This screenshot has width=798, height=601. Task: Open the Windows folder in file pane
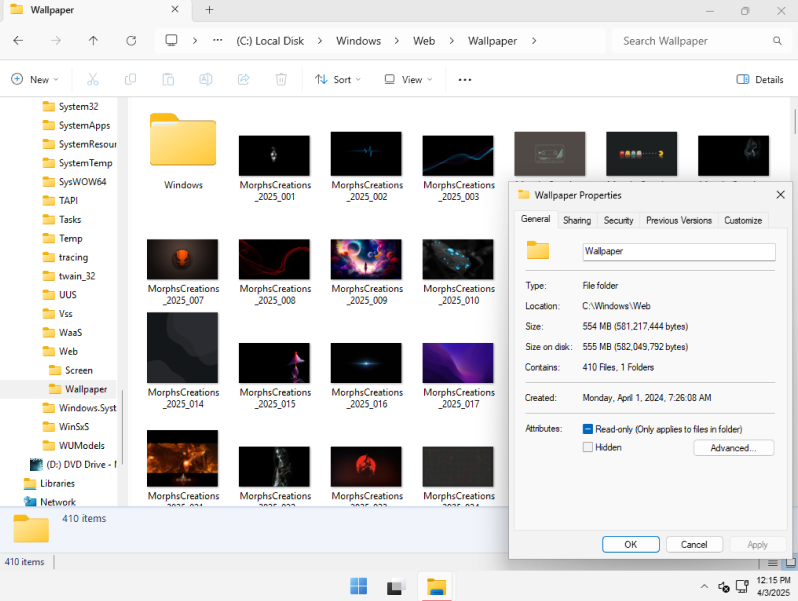183,151
